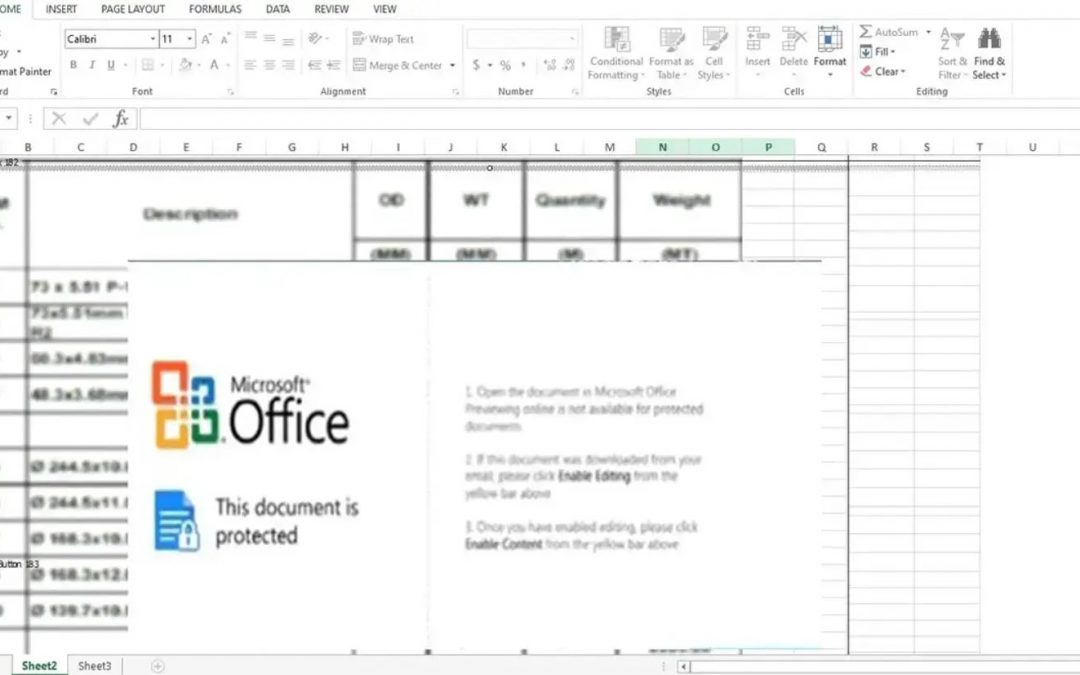Screen dimensions: 1080x675
Task: Open the Font dialog launcher
Action: click(231, 92)
